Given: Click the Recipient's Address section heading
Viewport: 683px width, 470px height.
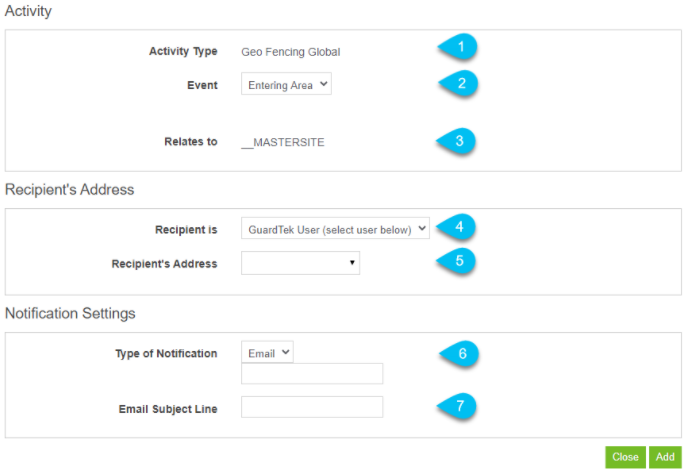Looking at the screenshot, I should [70, 190].
